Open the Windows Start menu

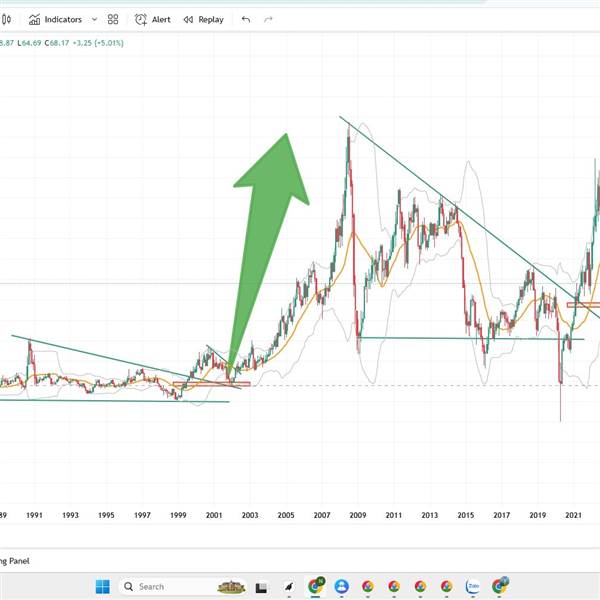(103, 587)
